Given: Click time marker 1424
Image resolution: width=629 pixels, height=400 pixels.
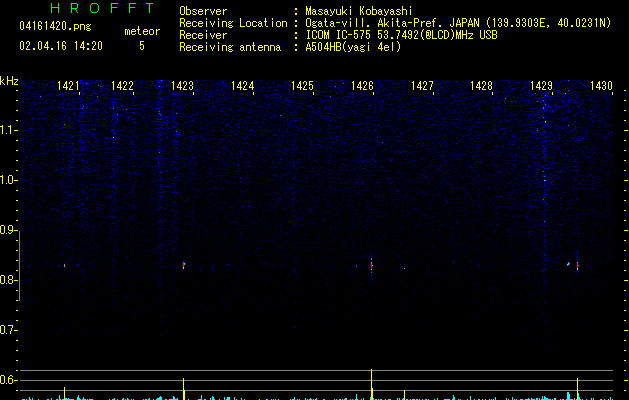Looking at the screenshot, I should (242, 86).
